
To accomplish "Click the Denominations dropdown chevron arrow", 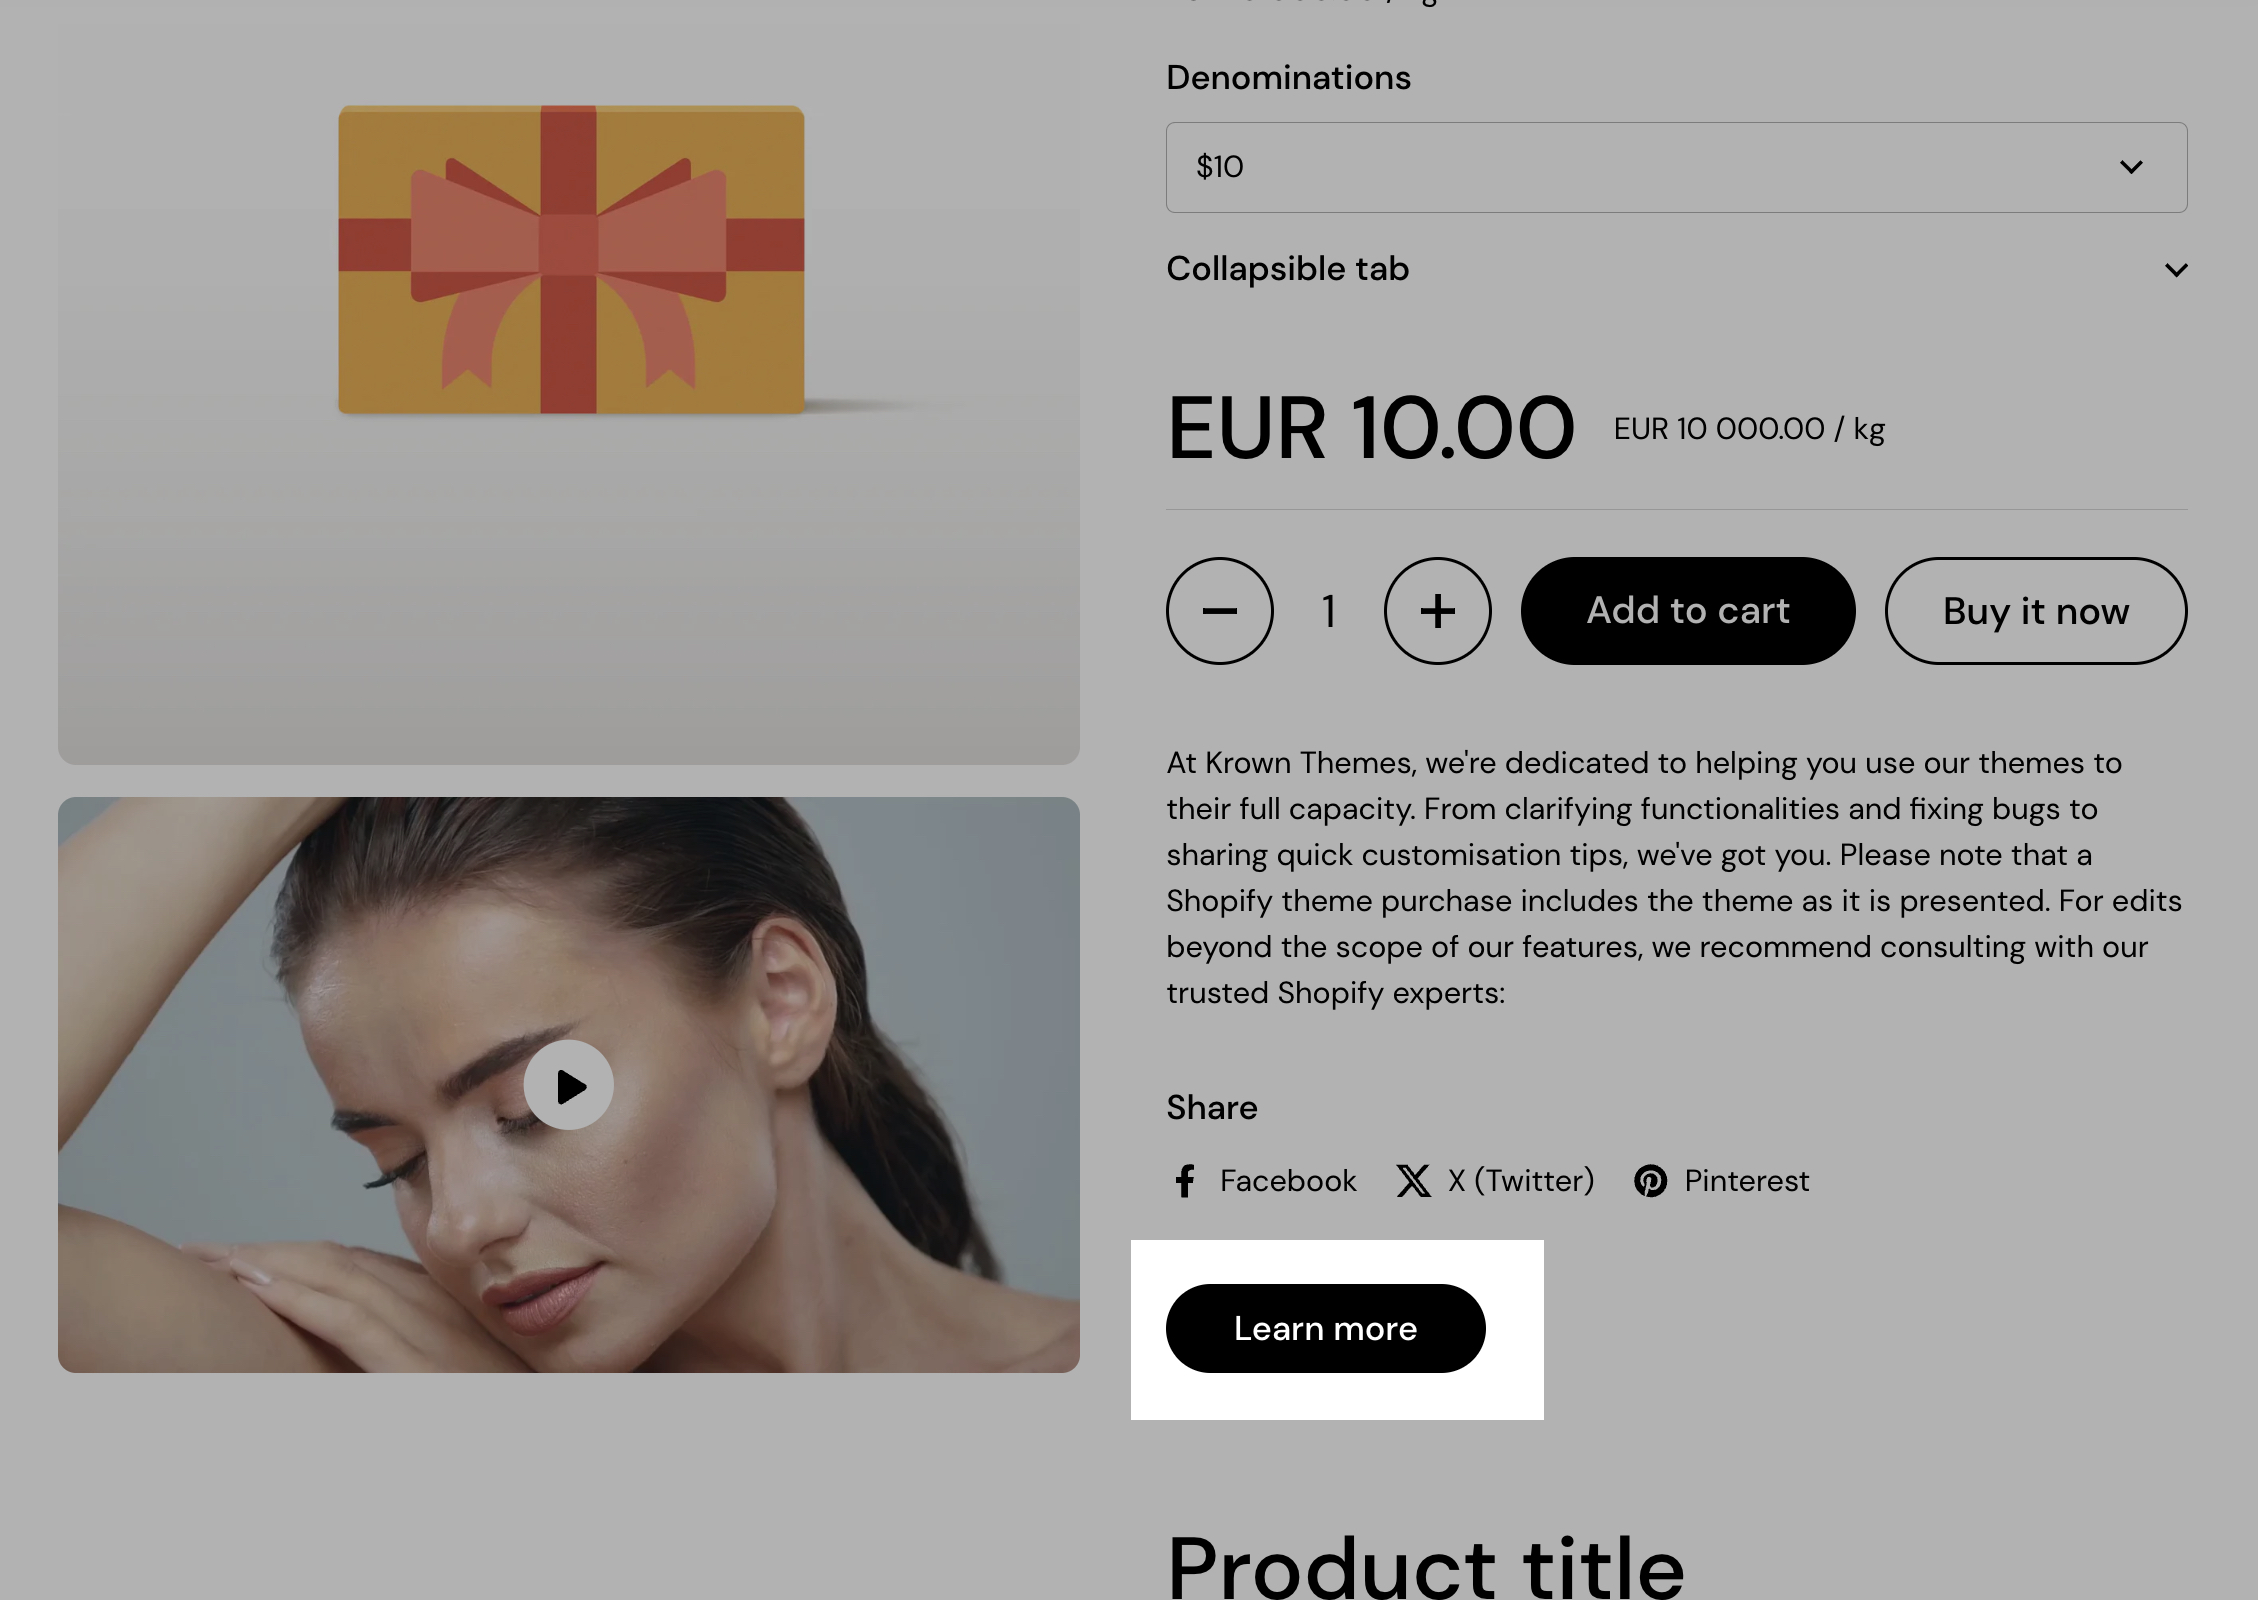I will (x=2131, y=167).
